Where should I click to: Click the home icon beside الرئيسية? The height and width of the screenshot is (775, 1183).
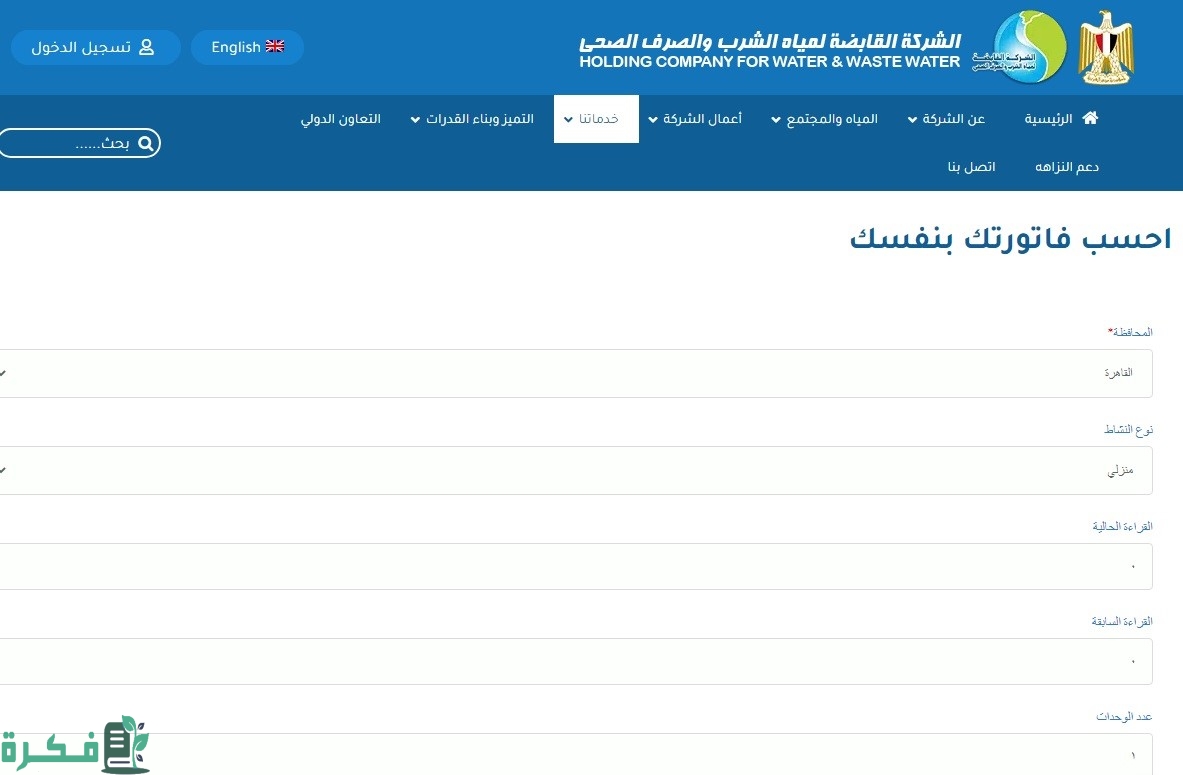point(1090,118)
